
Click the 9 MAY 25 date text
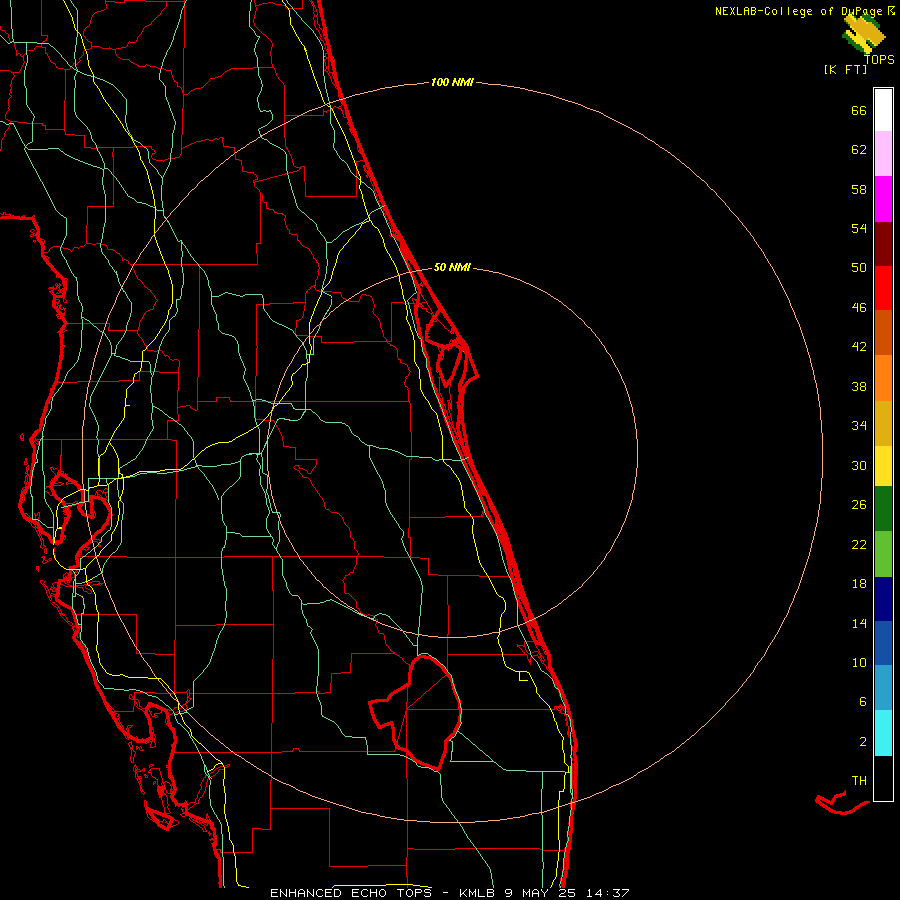(540, 893)
